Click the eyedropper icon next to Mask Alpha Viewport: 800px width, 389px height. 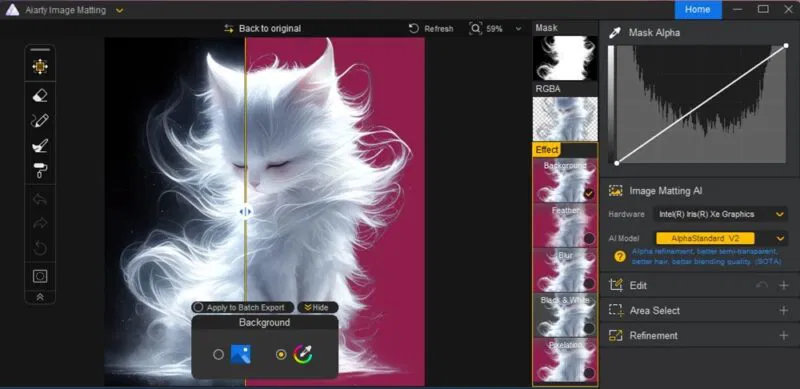[x=616, y=33]
